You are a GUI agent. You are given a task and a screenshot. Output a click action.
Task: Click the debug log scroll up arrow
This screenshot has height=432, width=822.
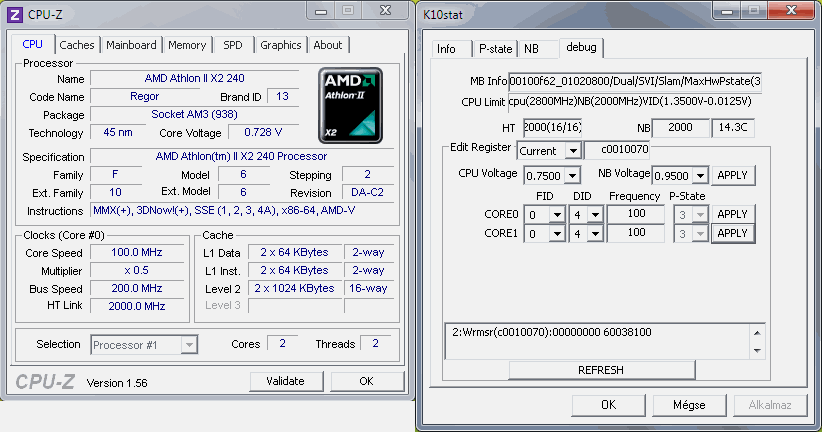click(x=757, y=333)
